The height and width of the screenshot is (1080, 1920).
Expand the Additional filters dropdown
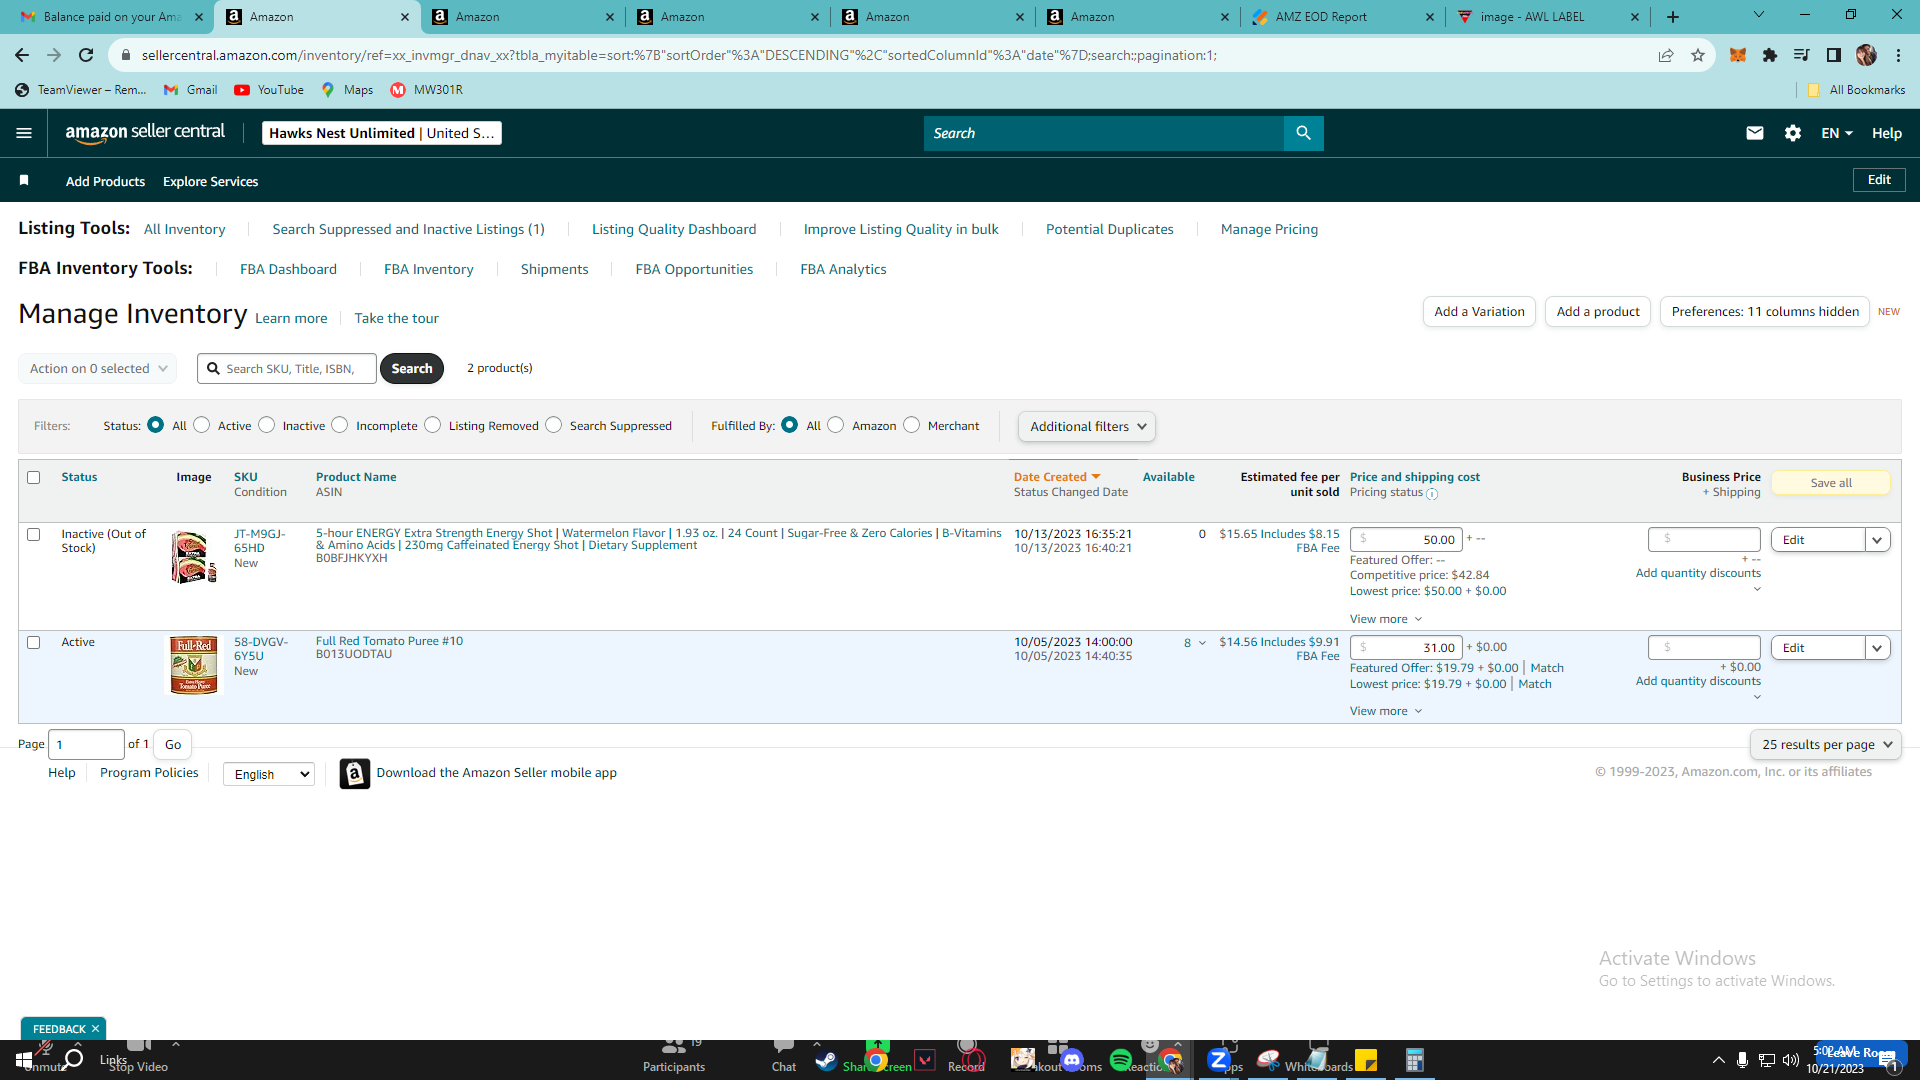[x=1087, y=427]
